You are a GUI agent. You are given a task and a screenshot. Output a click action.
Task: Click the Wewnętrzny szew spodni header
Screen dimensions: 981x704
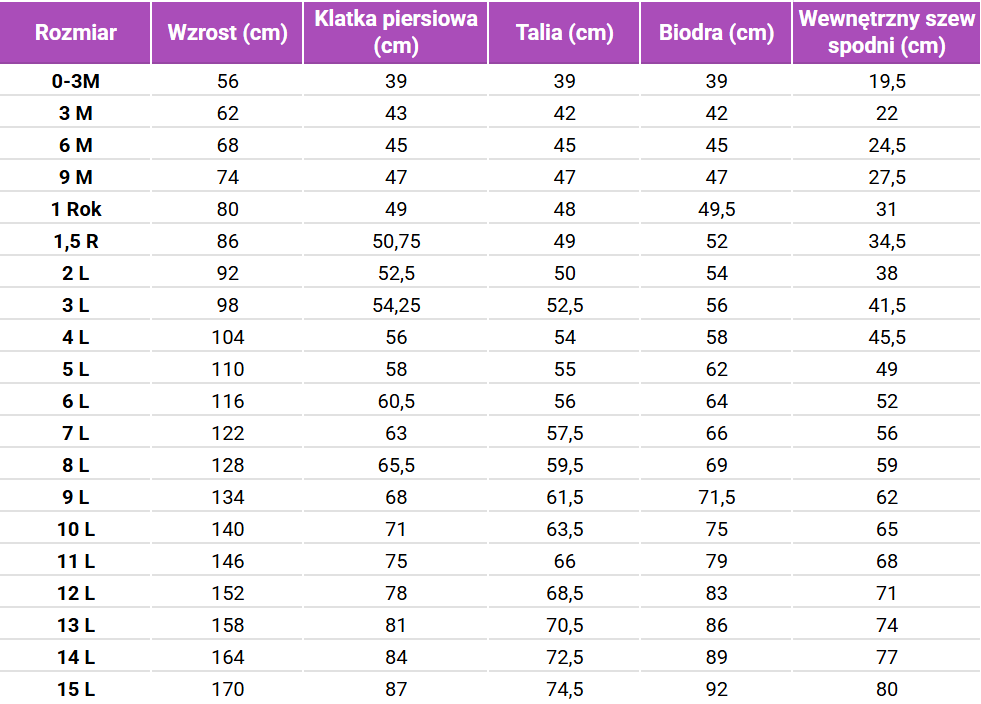[886, 33]
